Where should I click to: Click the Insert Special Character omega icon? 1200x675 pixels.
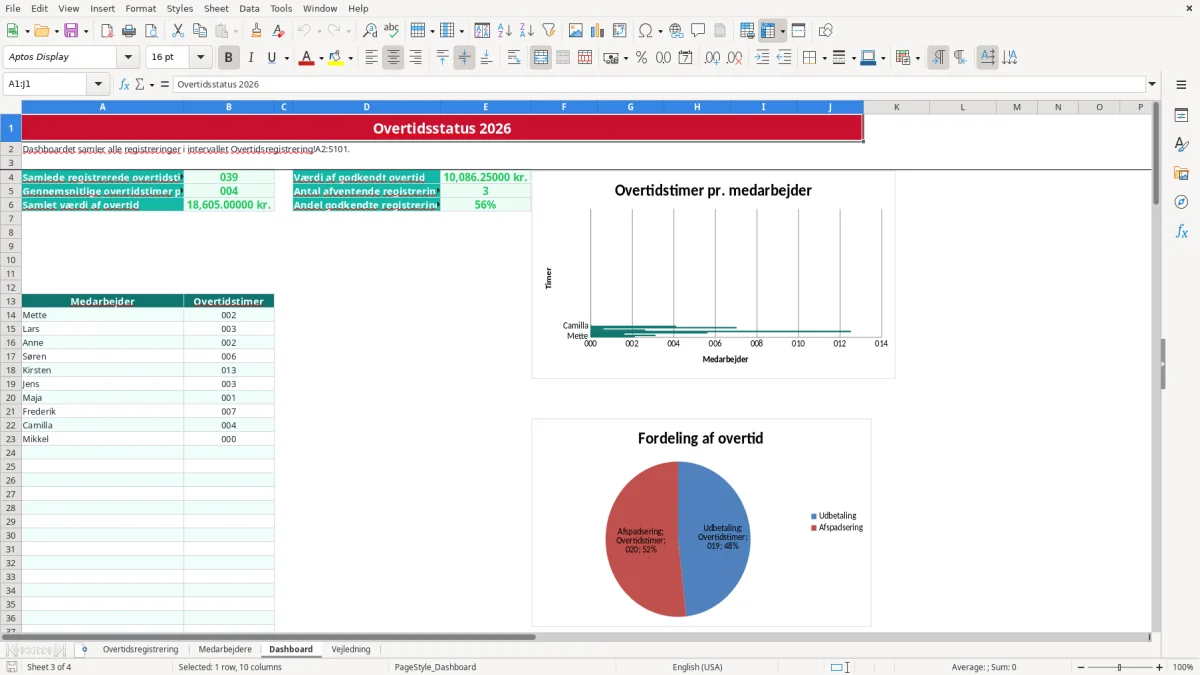(x=645, y=31)
